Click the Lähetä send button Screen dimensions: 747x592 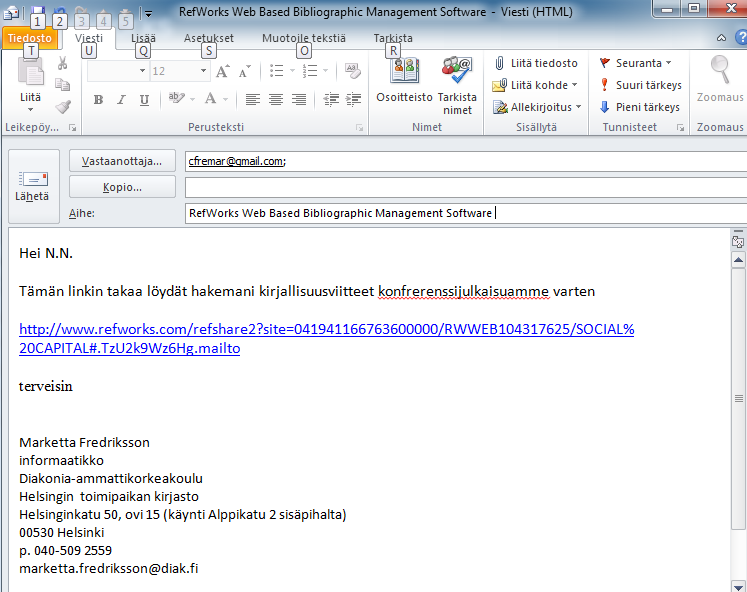pyautogui.click(x=34, y=186)
